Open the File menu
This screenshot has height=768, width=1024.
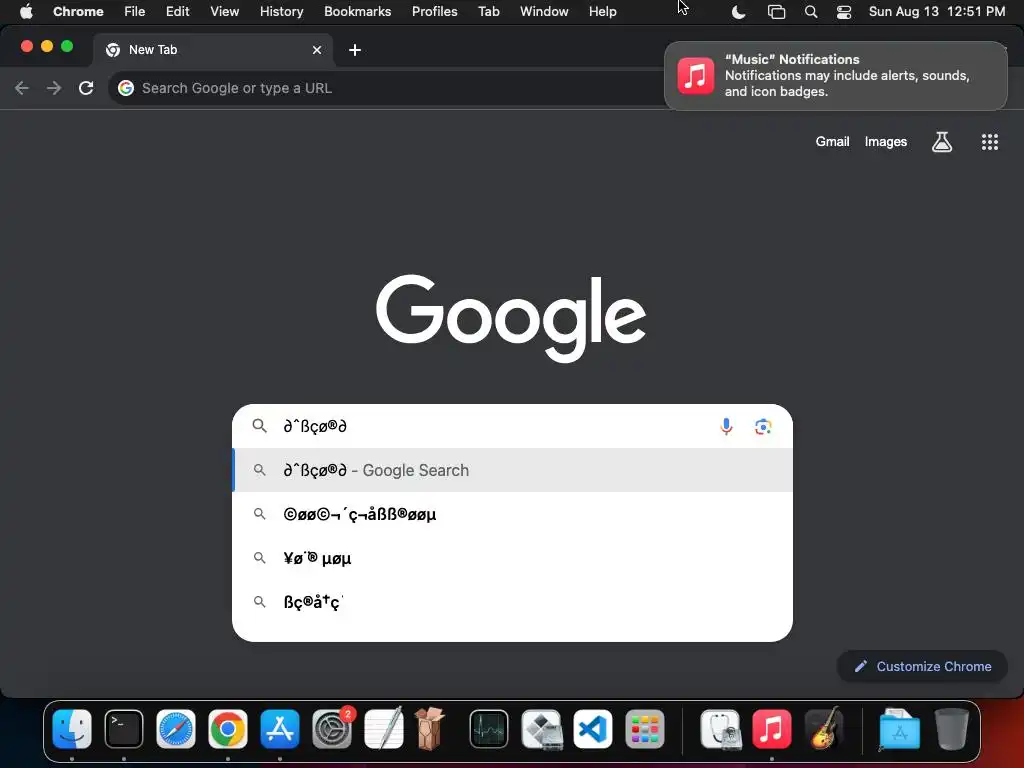click(135, 11)
